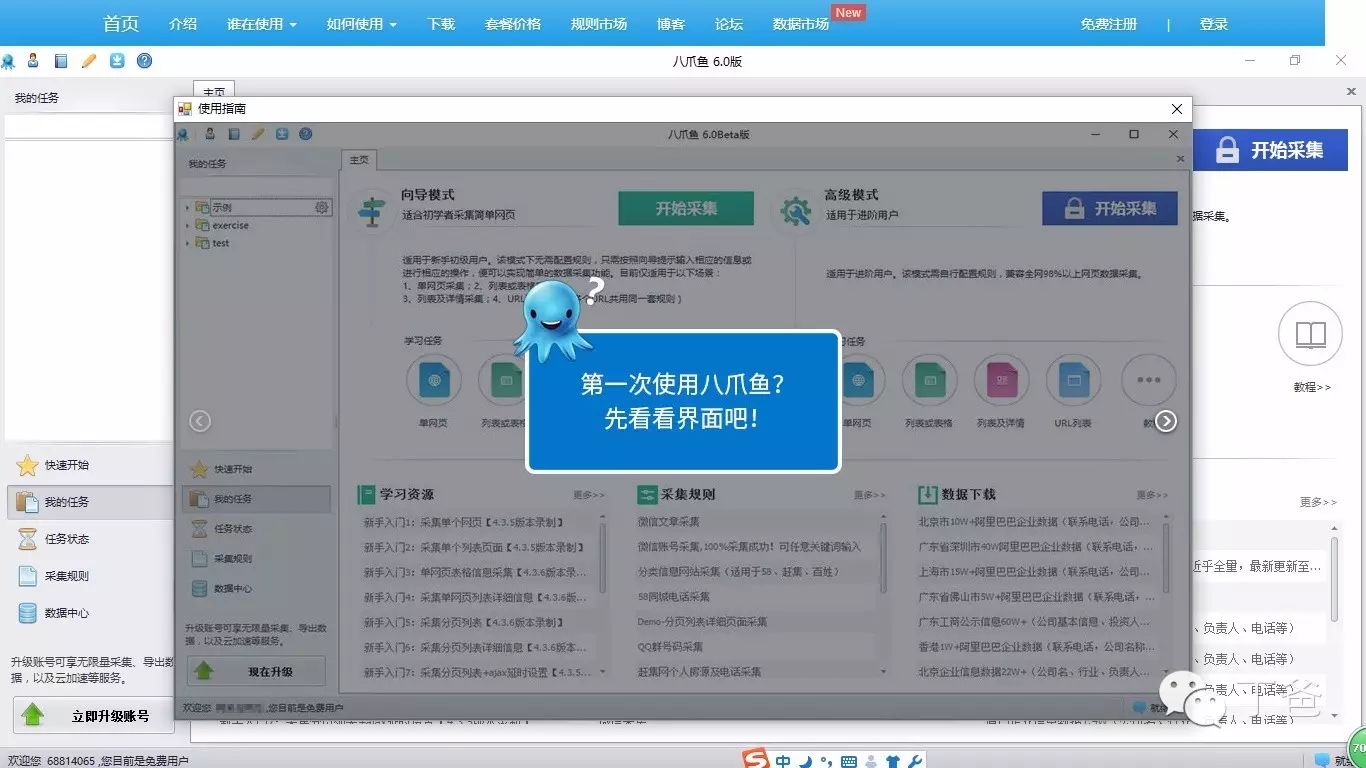Click the three-dots more tasks icon in guide
Viewport: 1366px width, 768px height.
point(1148,381)
